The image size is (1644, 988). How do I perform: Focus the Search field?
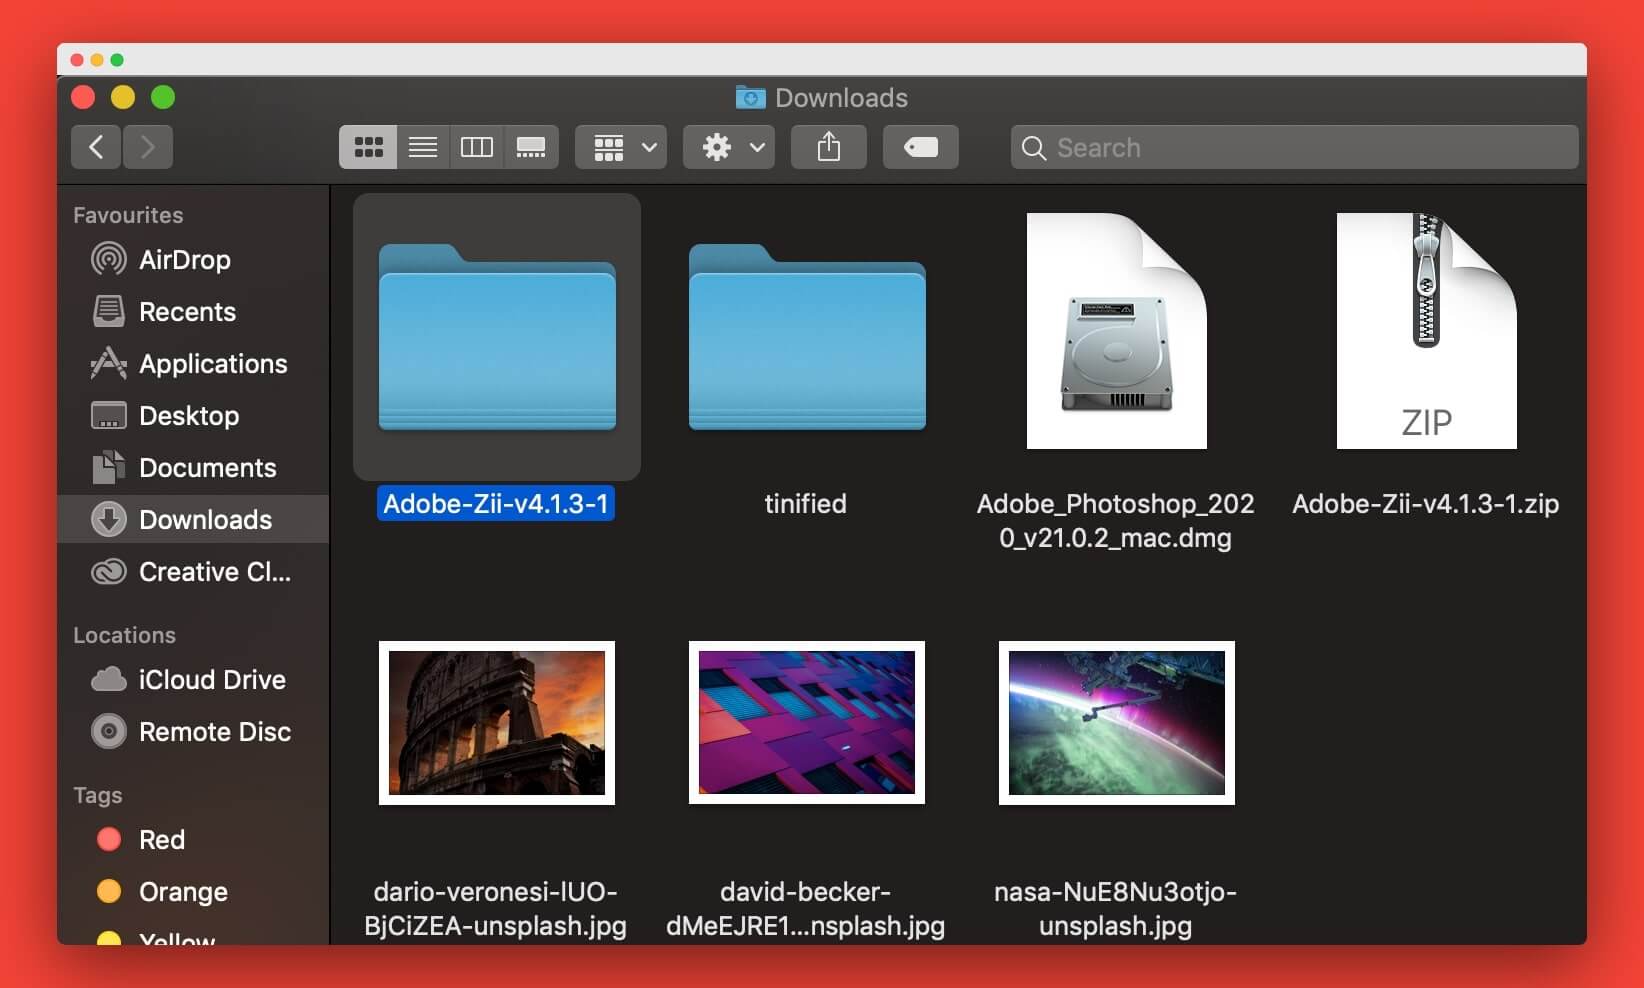point(1295,147)
